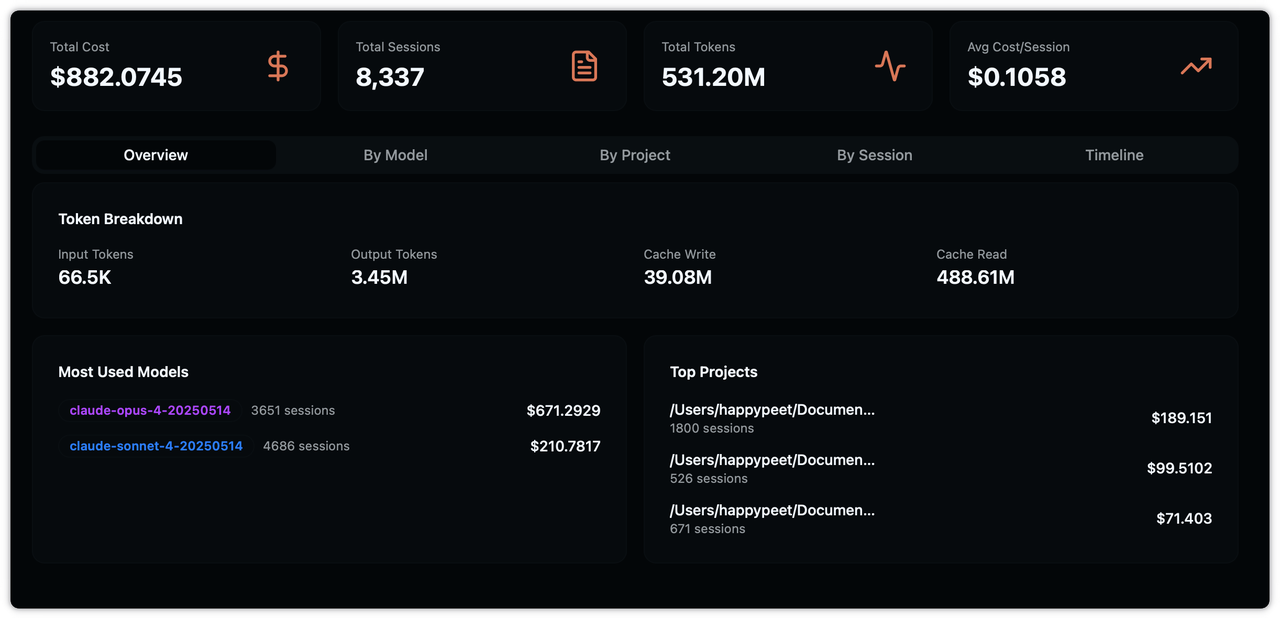Click the claude-sonnet-4-20250514 model name

(156, 446)
